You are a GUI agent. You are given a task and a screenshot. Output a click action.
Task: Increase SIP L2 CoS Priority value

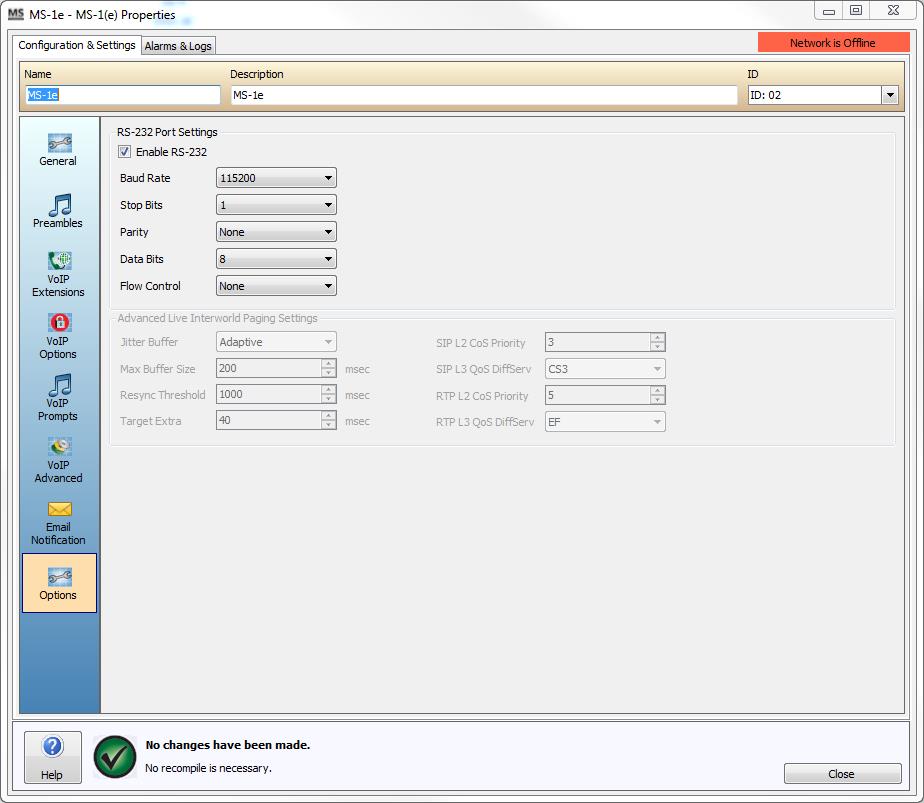(658, 338)
